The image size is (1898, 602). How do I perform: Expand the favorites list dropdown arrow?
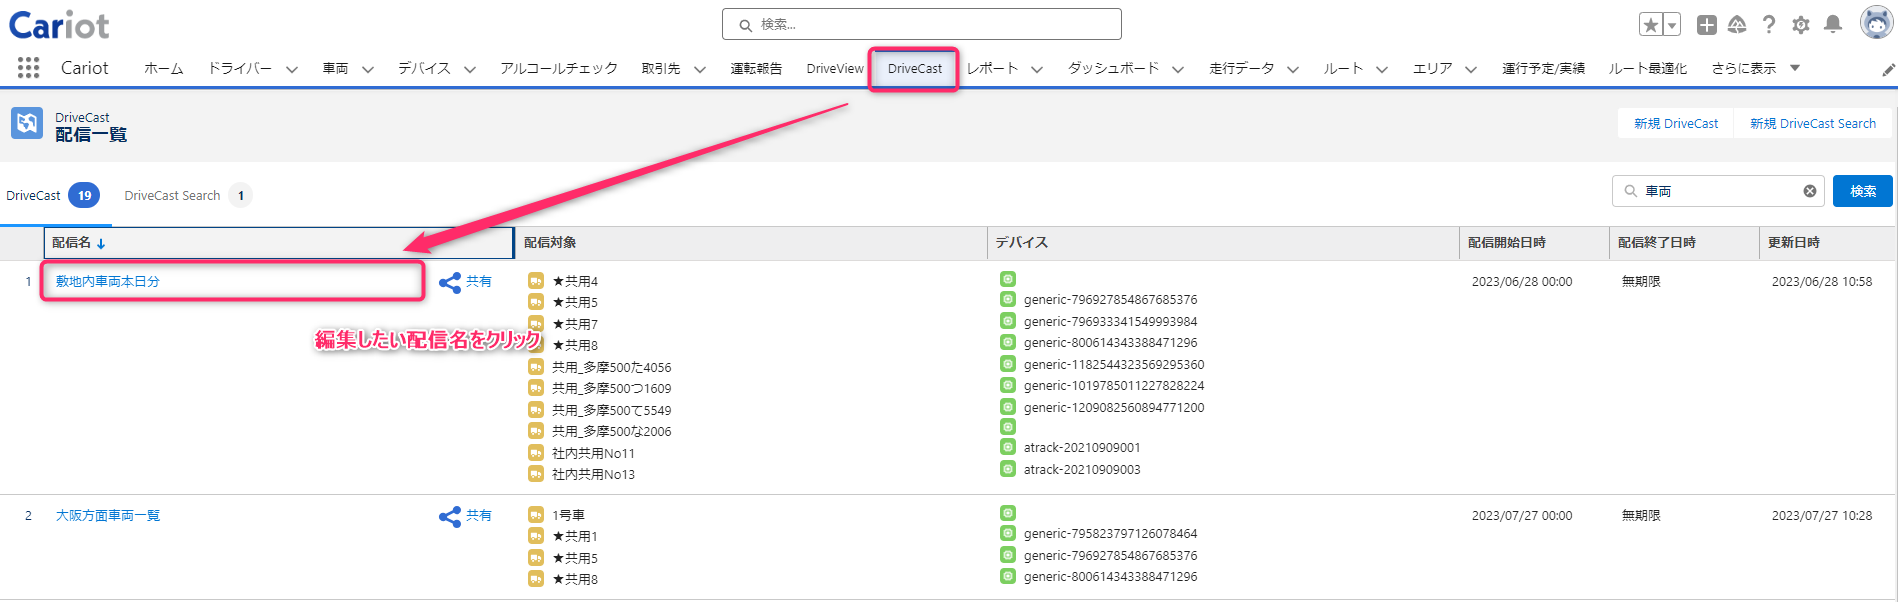pos(1671,25)
